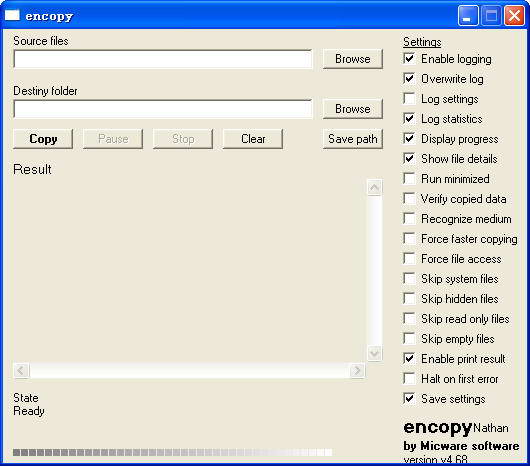Screen dimensions: 530x466
Task: Toggle the Save settings checkbox
Action: (409, 398)
